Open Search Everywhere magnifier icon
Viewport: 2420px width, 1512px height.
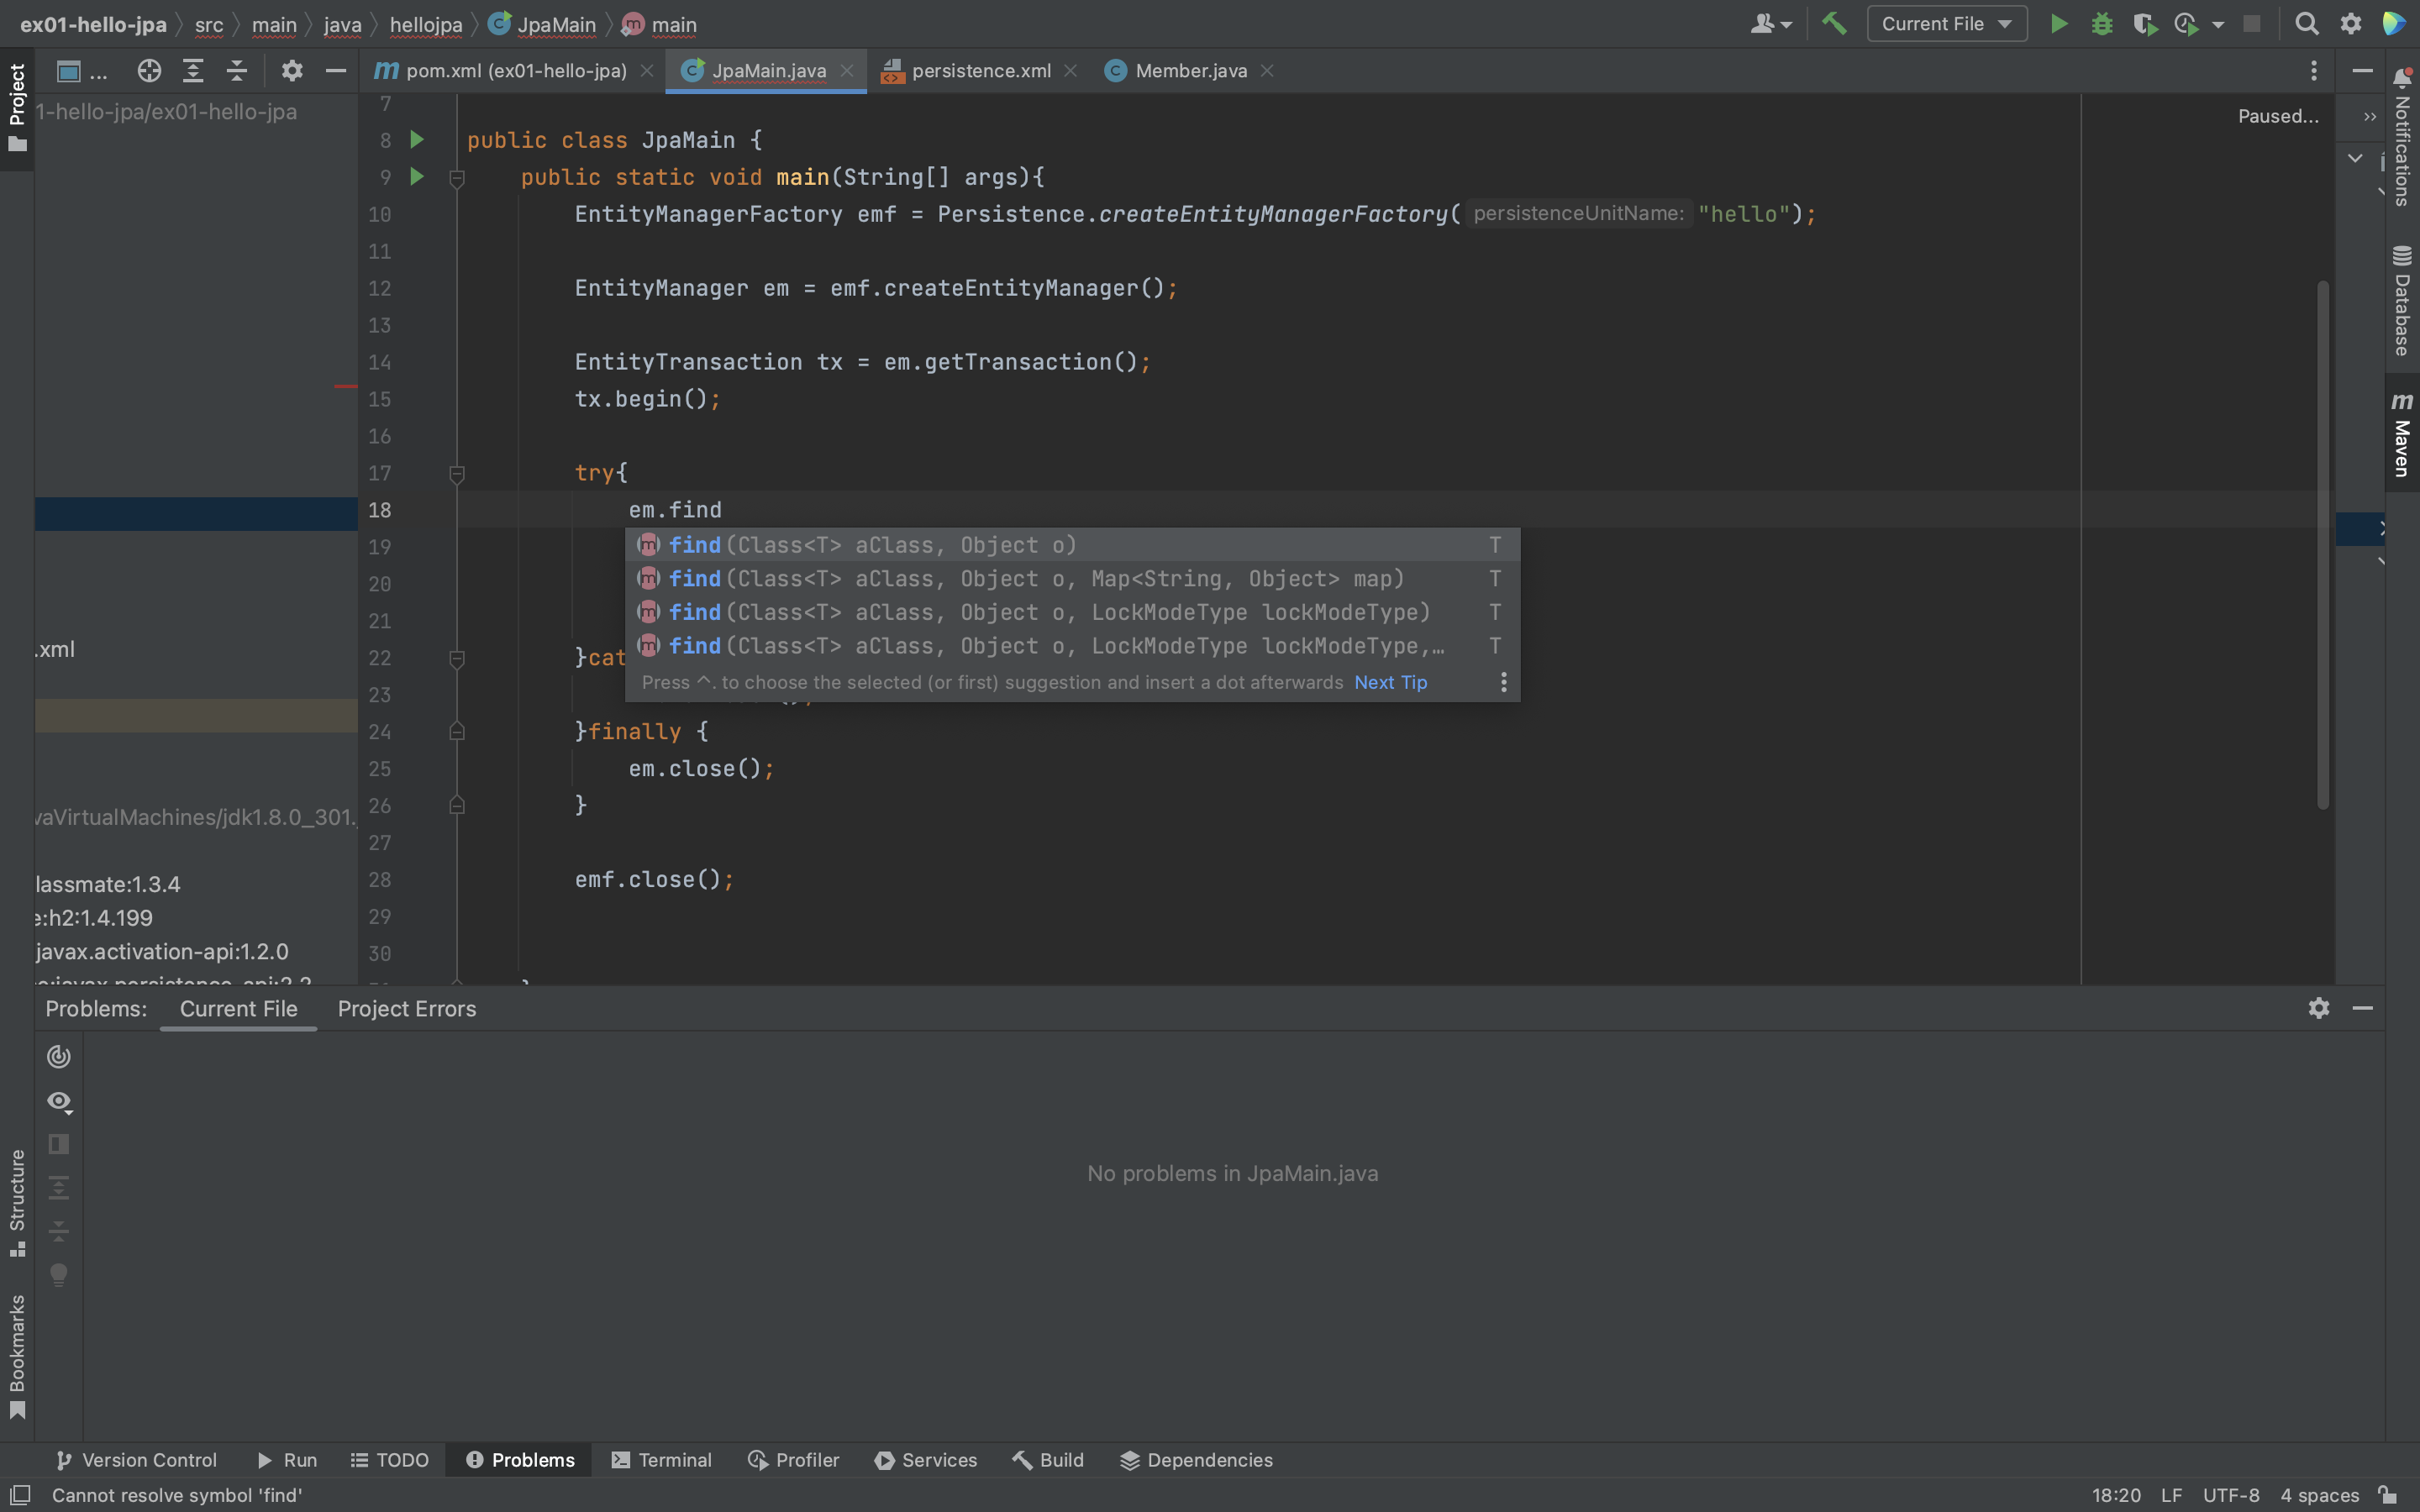[x=2306, y=24]
